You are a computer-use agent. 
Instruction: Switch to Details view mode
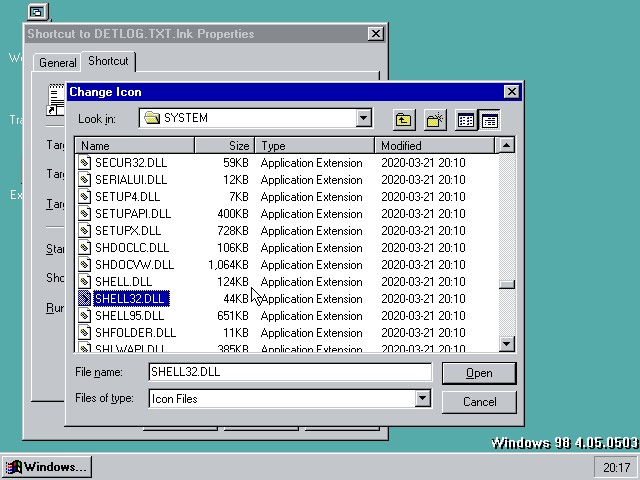(x=489, y=120)
